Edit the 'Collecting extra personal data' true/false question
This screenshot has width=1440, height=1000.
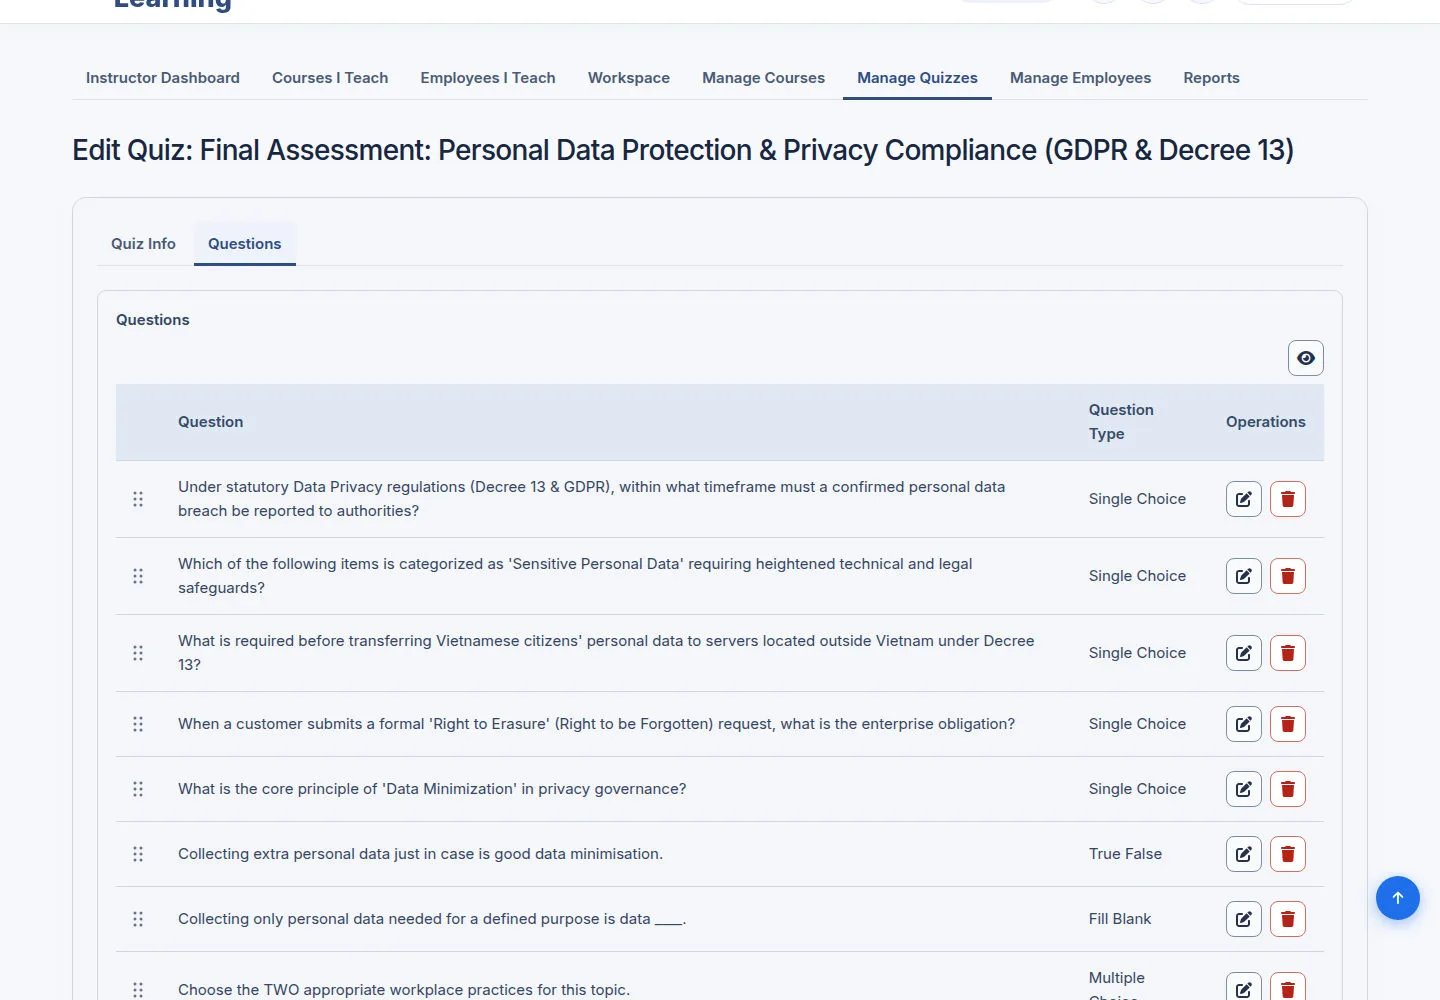point(1244,854)
